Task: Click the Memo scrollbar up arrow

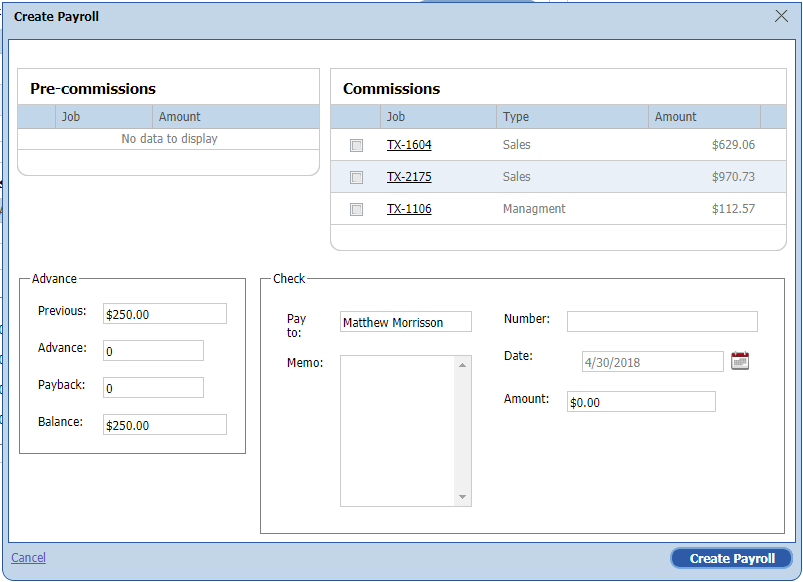Action: tap(462, 365)
